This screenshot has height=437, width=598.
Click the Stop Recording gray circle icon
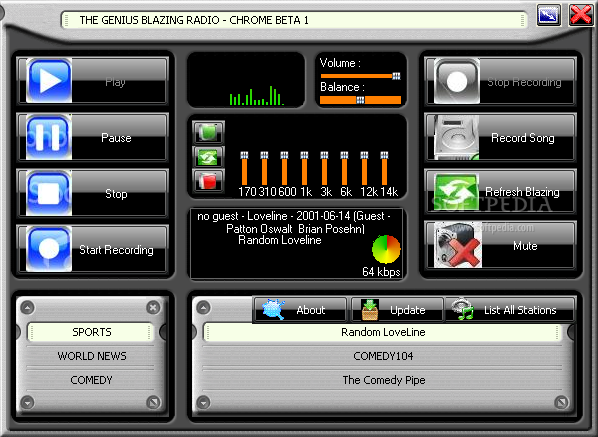pos(457,81)
